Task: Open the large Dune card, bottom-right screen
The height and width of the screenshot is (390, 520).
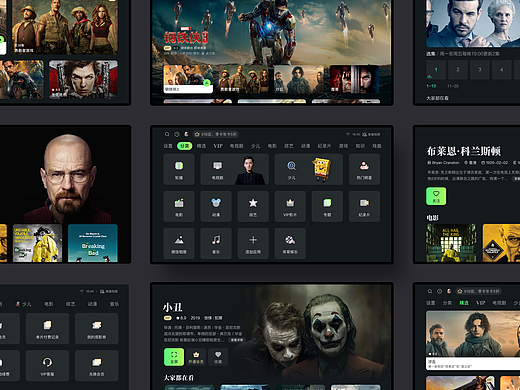Action: click(473, 340)
